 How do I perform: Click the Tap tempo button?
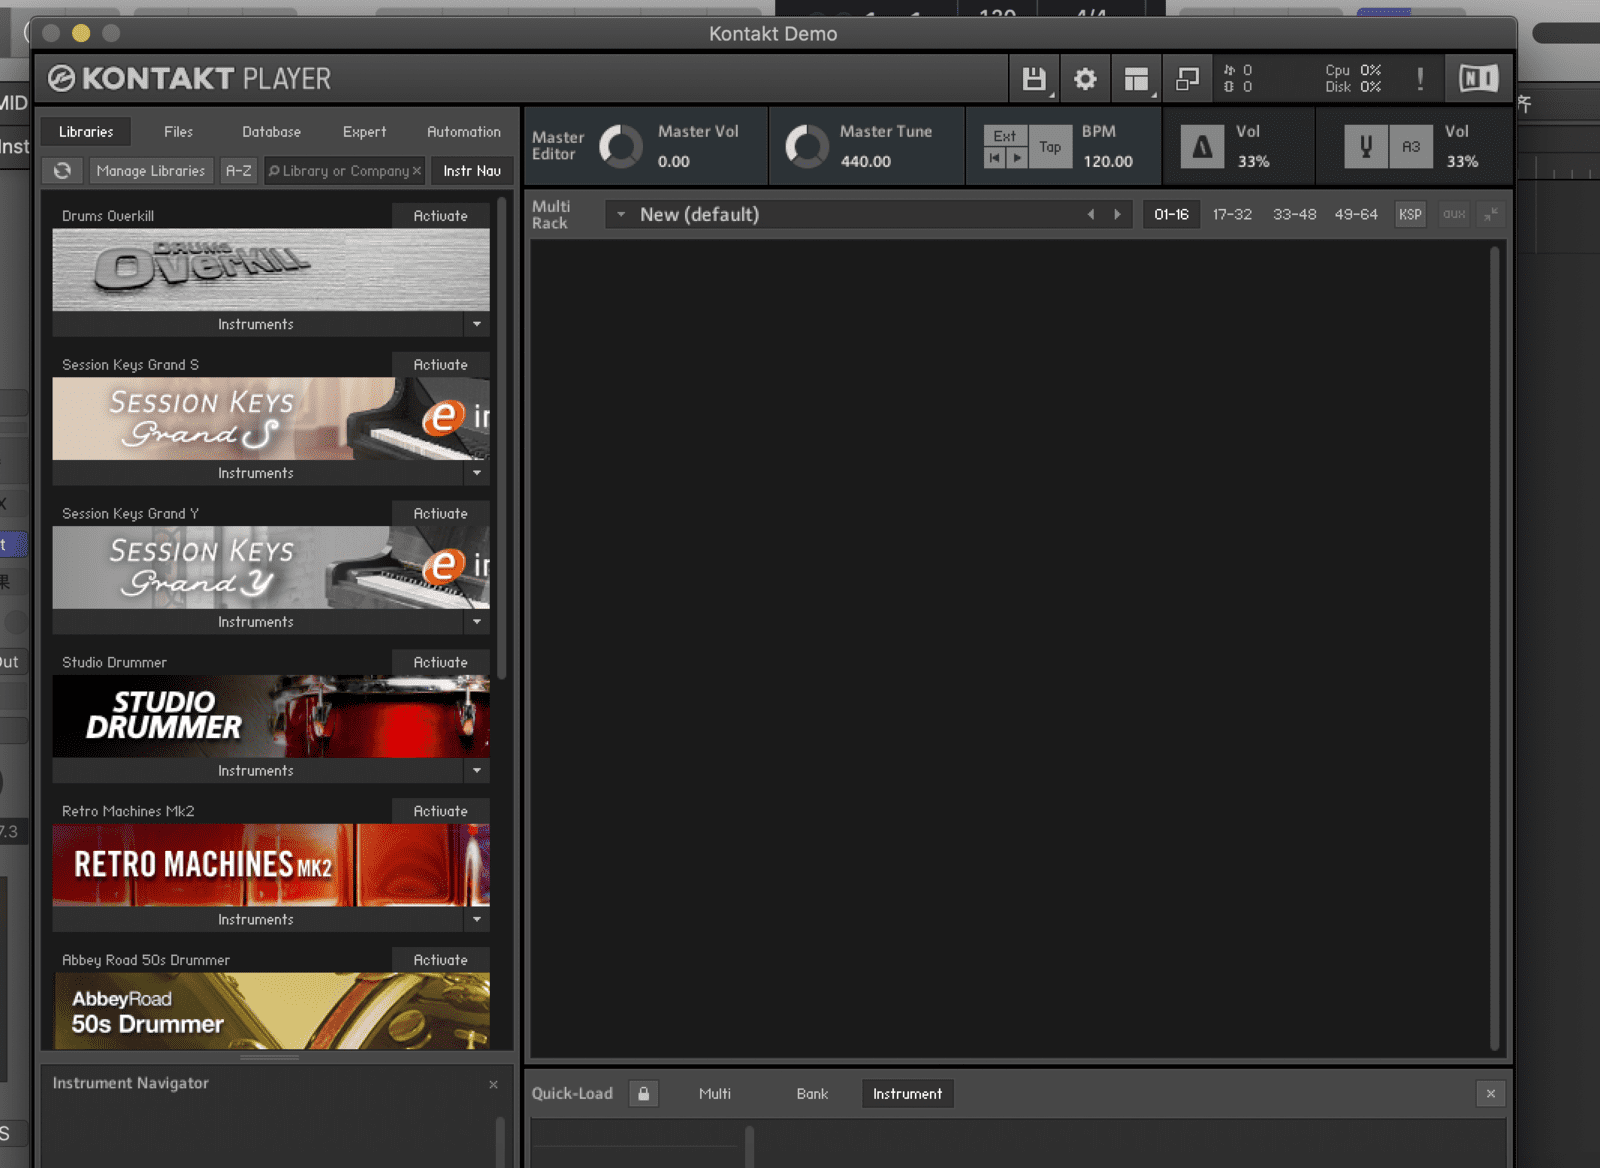pyautogui.click(x=1050, y=147)
